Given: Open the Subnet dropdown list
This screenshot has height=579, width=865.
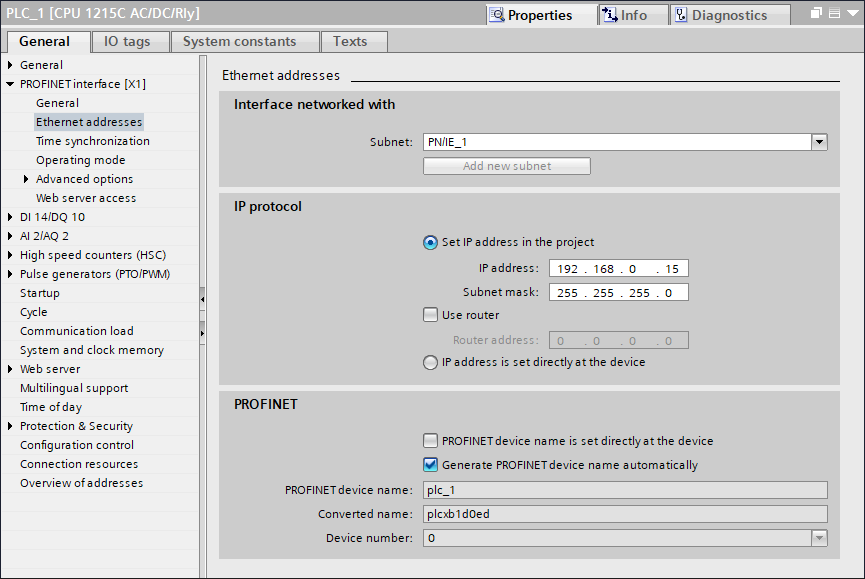Looking at the screenshot, I should (819, 142).
